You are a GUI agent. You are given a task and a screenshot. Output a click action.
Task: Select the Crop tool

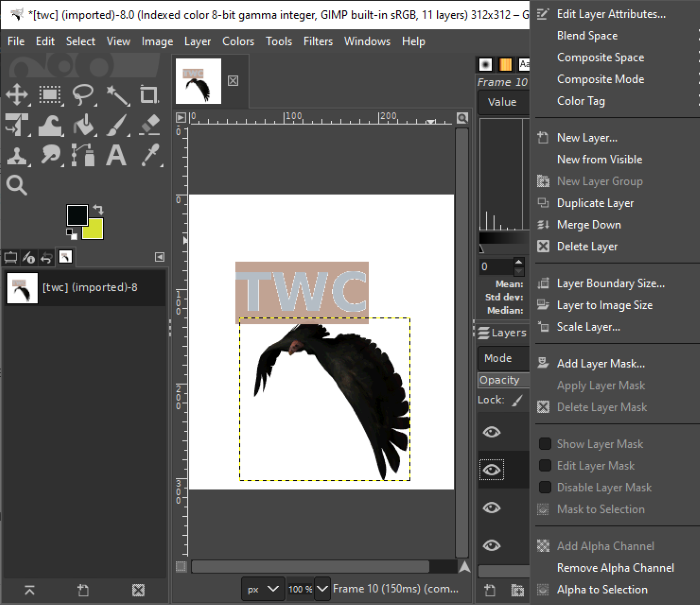(150, 95)
